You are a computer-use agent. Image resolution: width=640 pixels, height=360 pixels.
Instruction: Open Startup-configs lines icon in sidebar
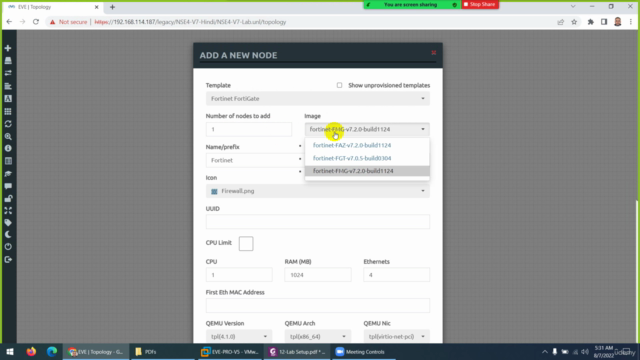[8, 86]
